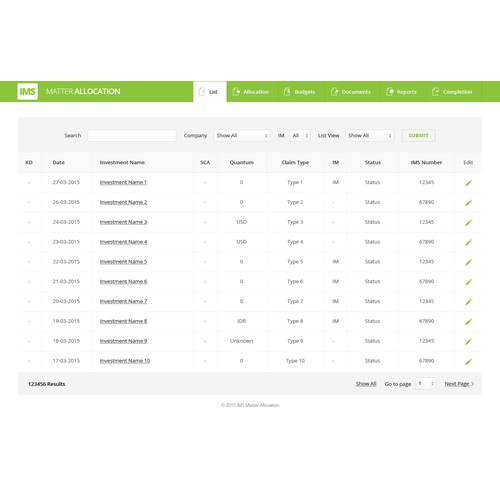Go to Next Page link
Viewport: 500px width, 500px height.
(x=457, y=384)
